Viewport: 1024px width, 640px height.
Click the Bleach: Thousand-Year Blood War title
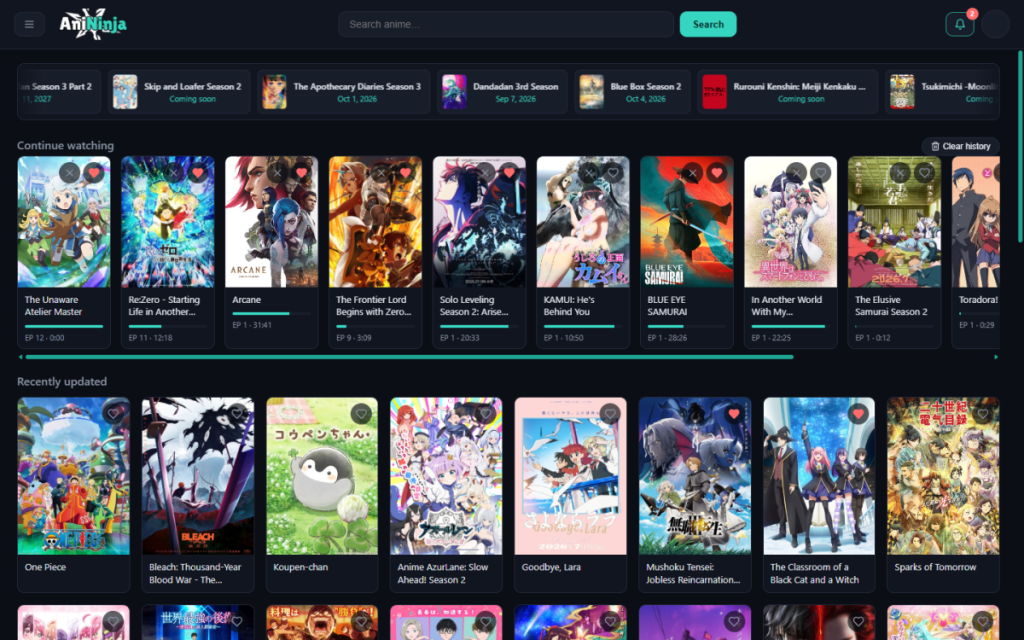click(x=195, y=573)
